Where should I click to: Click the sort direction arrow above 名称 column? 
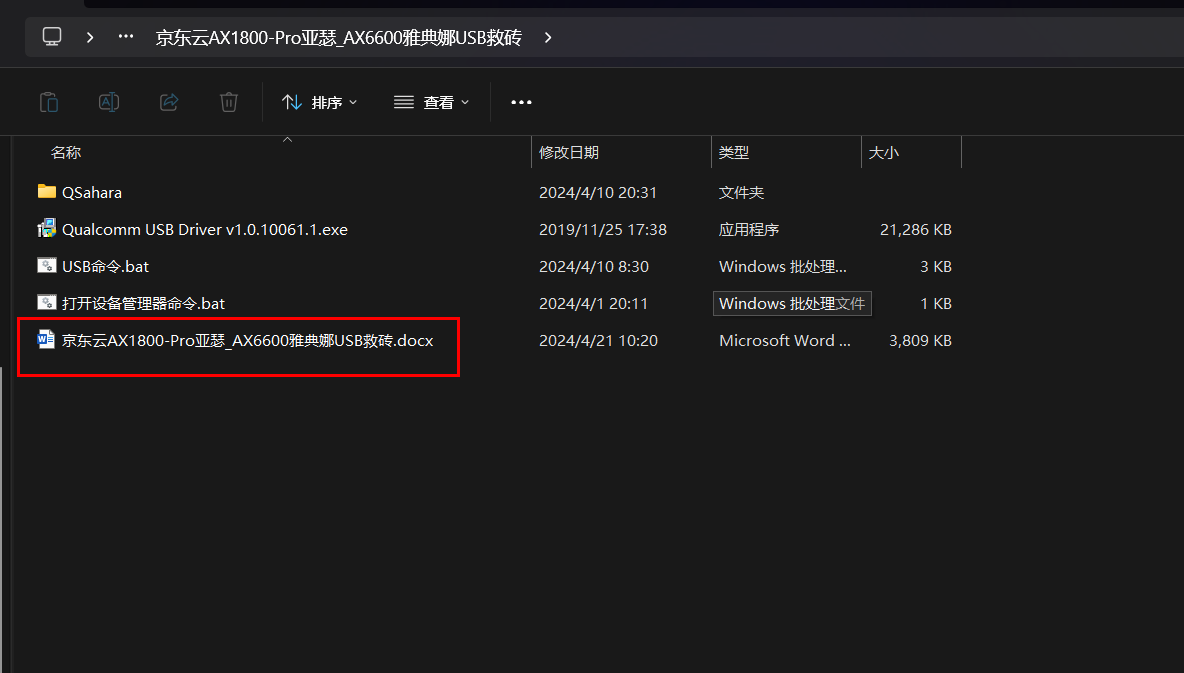287,140
